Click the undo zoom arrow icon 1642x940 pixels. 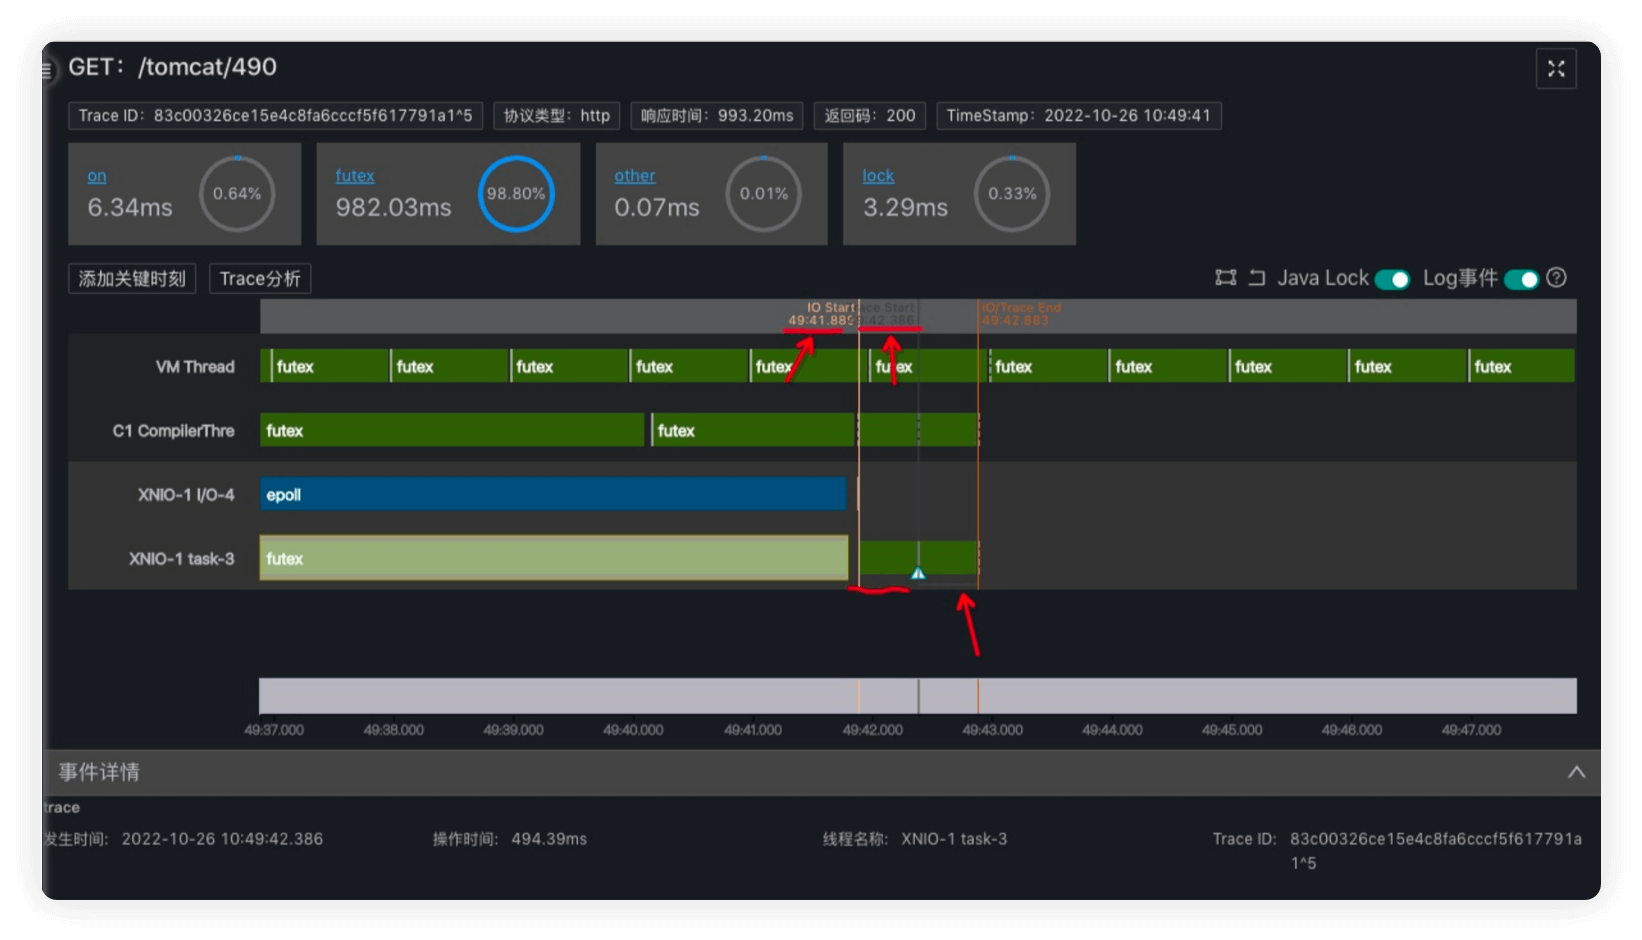coord(1257,278)
